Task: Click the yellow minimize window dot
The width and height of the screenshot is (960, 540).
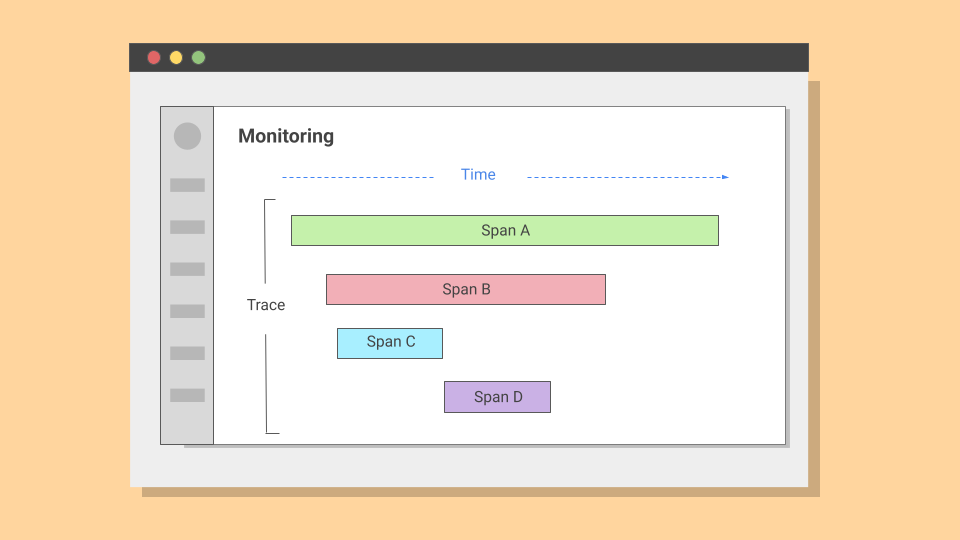Action: (176, 58)
